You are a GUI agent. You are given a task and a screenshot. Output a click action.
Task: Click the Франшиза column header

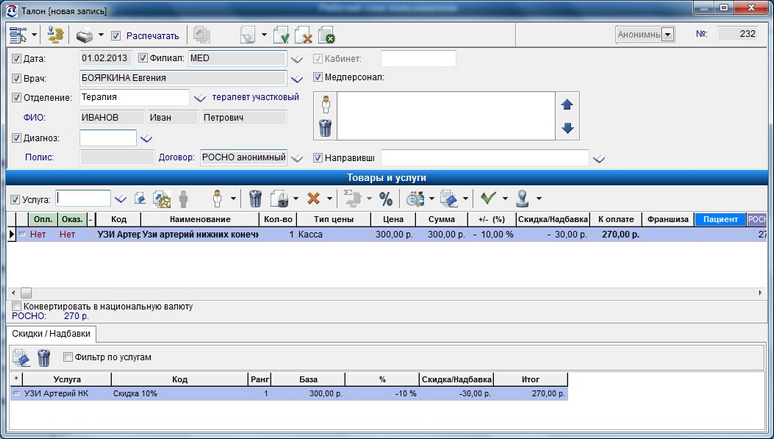point(667,219)
